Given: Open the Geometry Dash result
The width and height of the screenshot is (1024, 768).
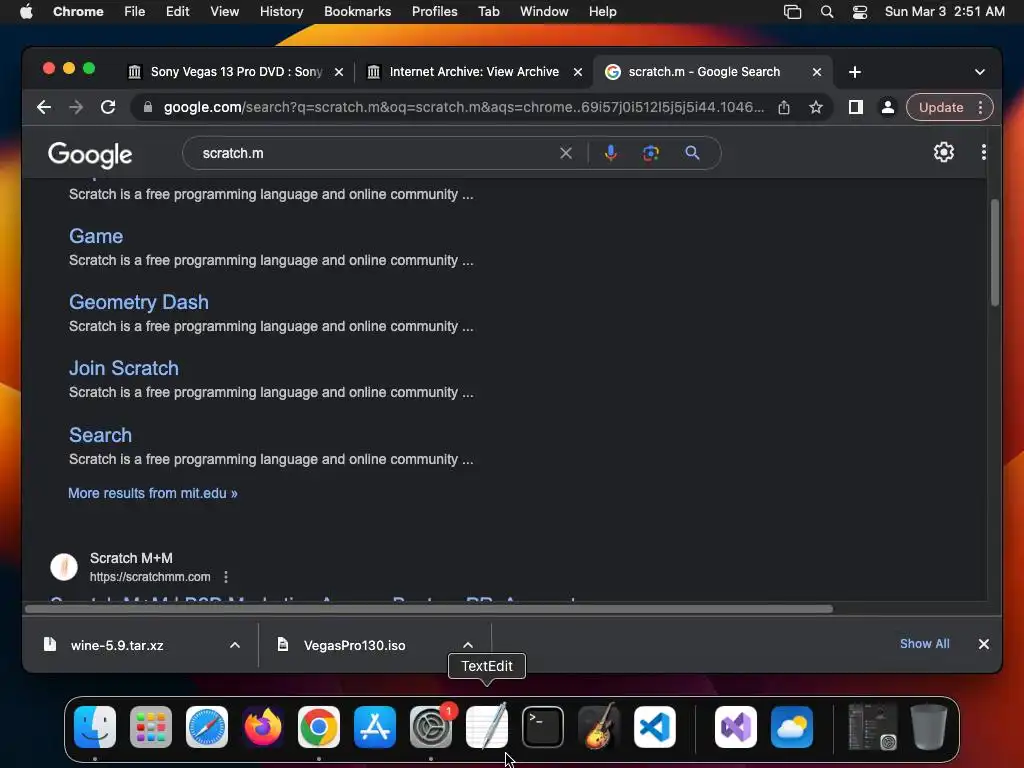Looking at the screenshot, I should point(139,302).
